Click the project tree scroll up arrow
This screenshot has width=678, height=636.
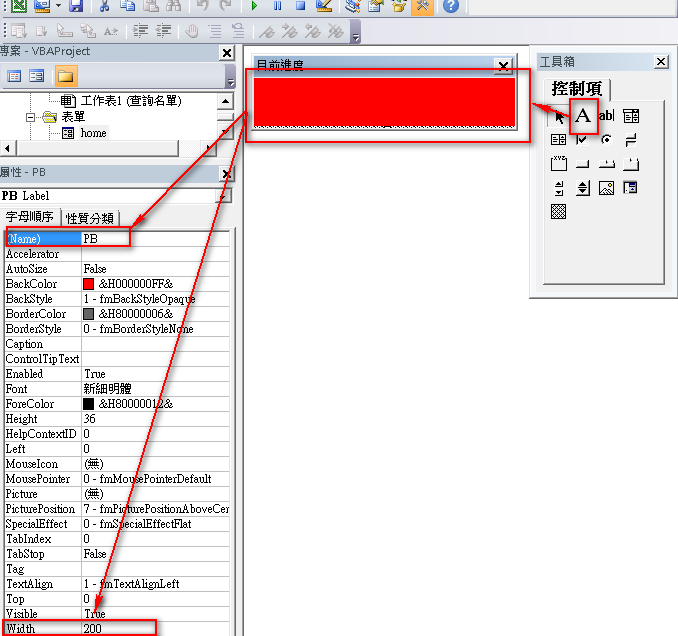(x=225, y=102)
